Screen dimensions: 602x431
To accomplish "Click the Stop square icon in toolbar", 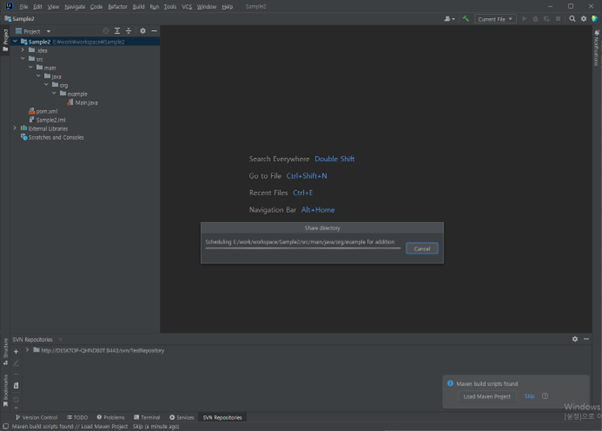I will pyautogui.click(x=558, y=19).
